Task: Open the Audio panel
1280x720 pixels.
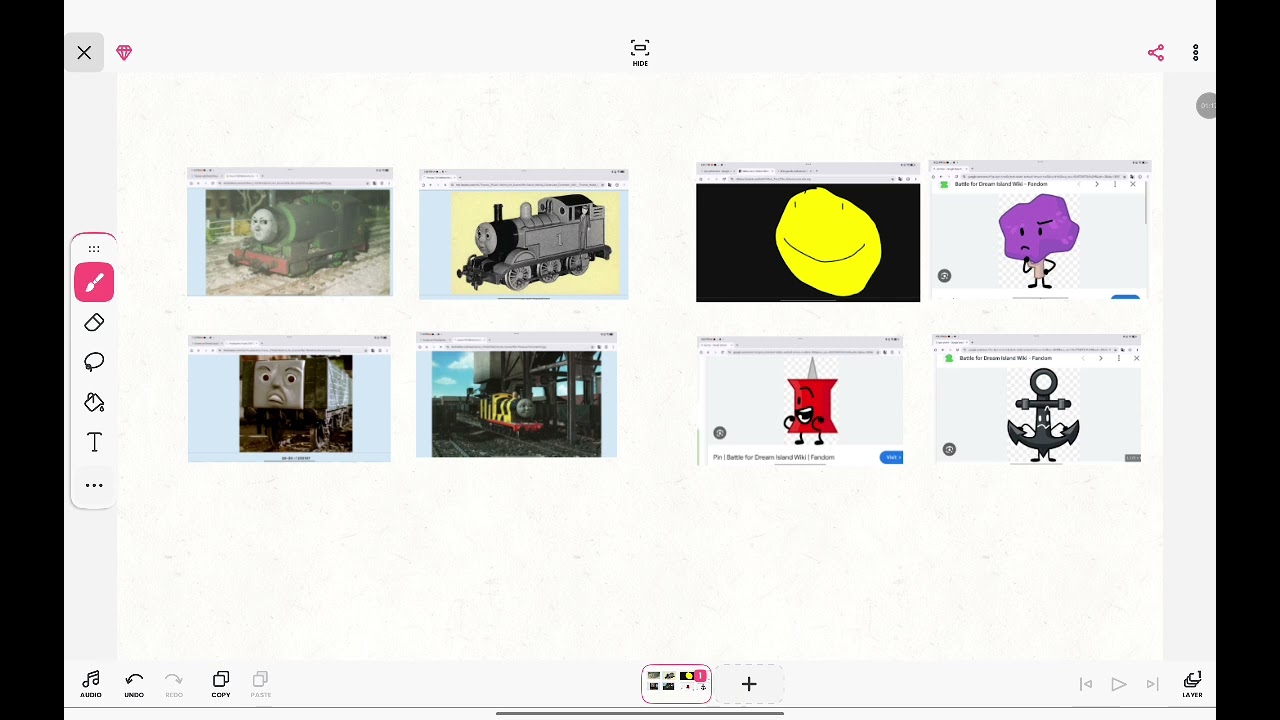Action: pos(91,685)
